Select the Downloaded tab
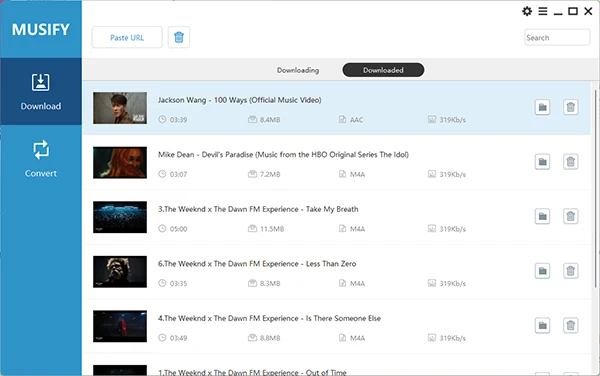Image resolution: width=600 pixels, height=376 pixels. tap(383, 70)
